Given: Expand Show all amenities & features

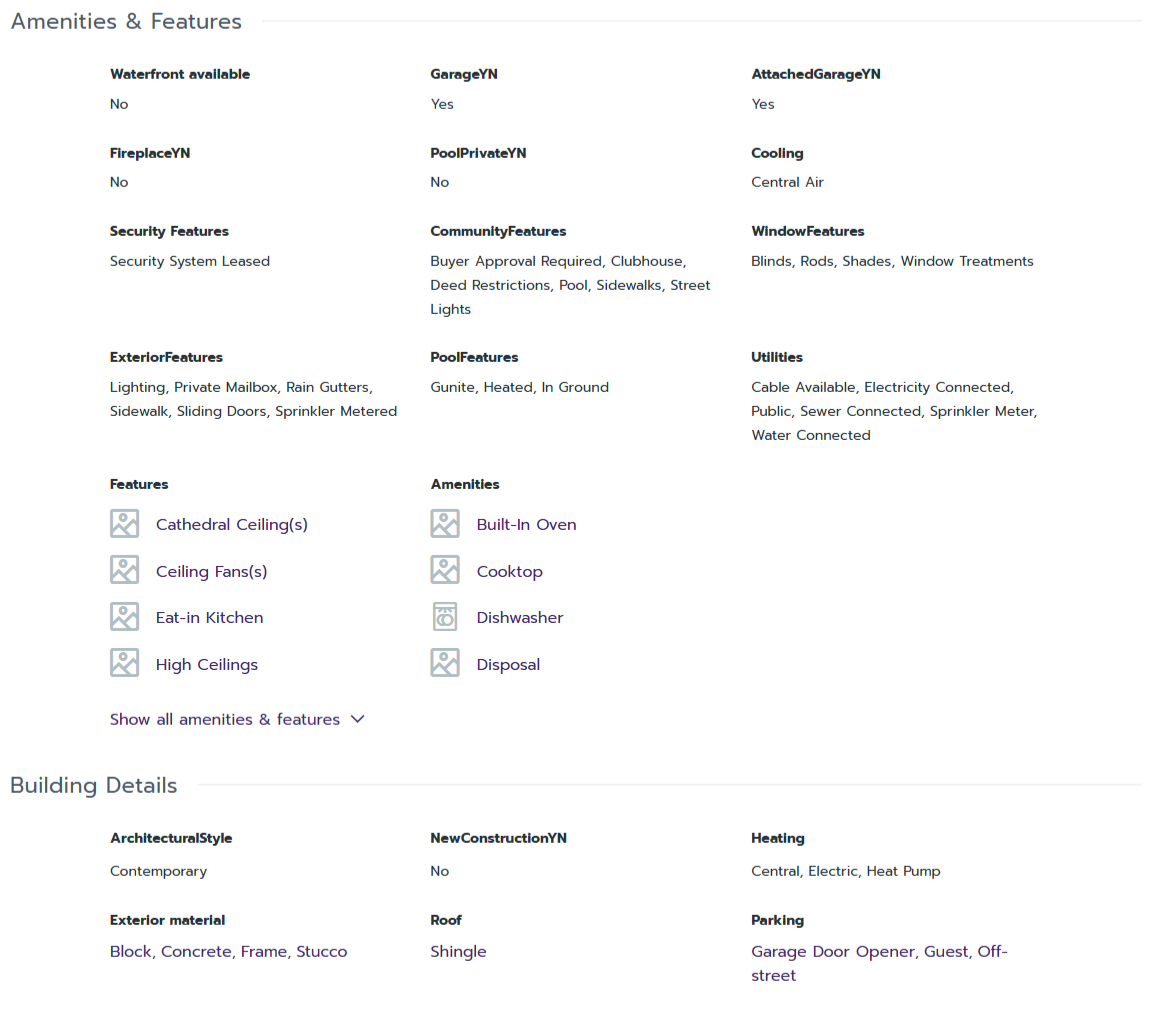Looking at the screenshot, I should click(225, 719).
